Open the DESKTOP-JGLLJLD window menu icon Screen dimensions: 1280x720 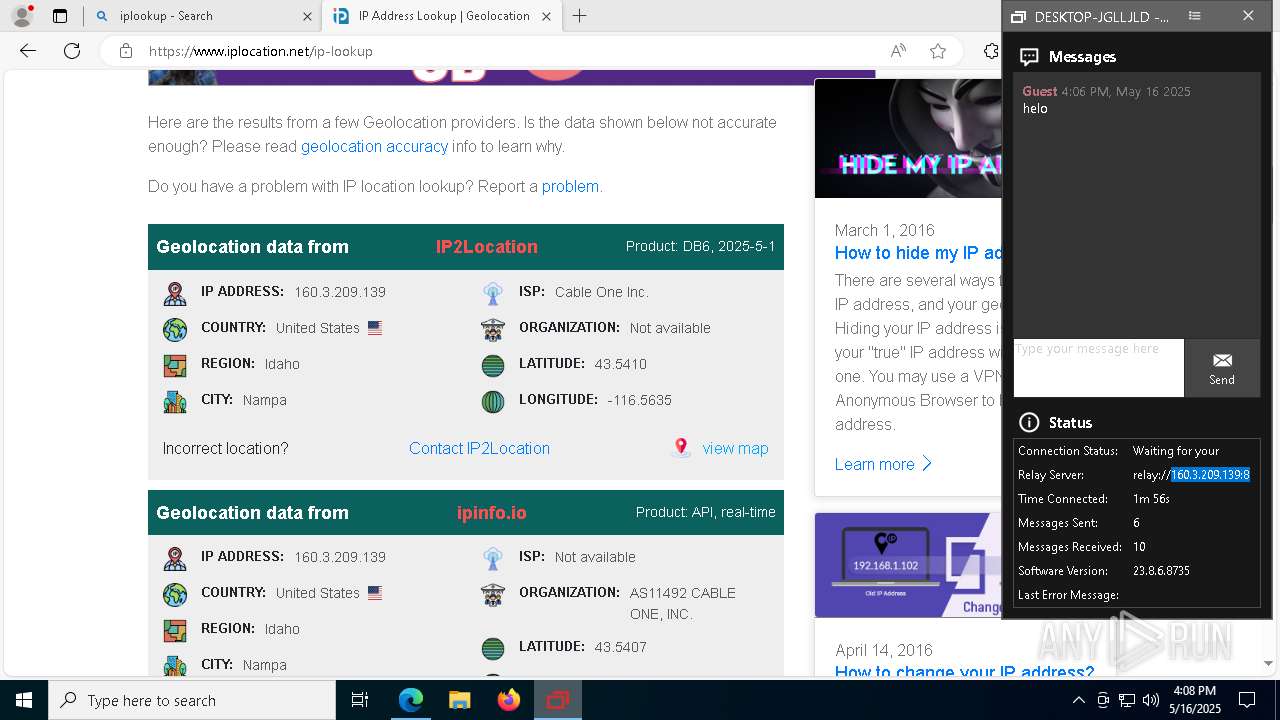[1194, 16]
